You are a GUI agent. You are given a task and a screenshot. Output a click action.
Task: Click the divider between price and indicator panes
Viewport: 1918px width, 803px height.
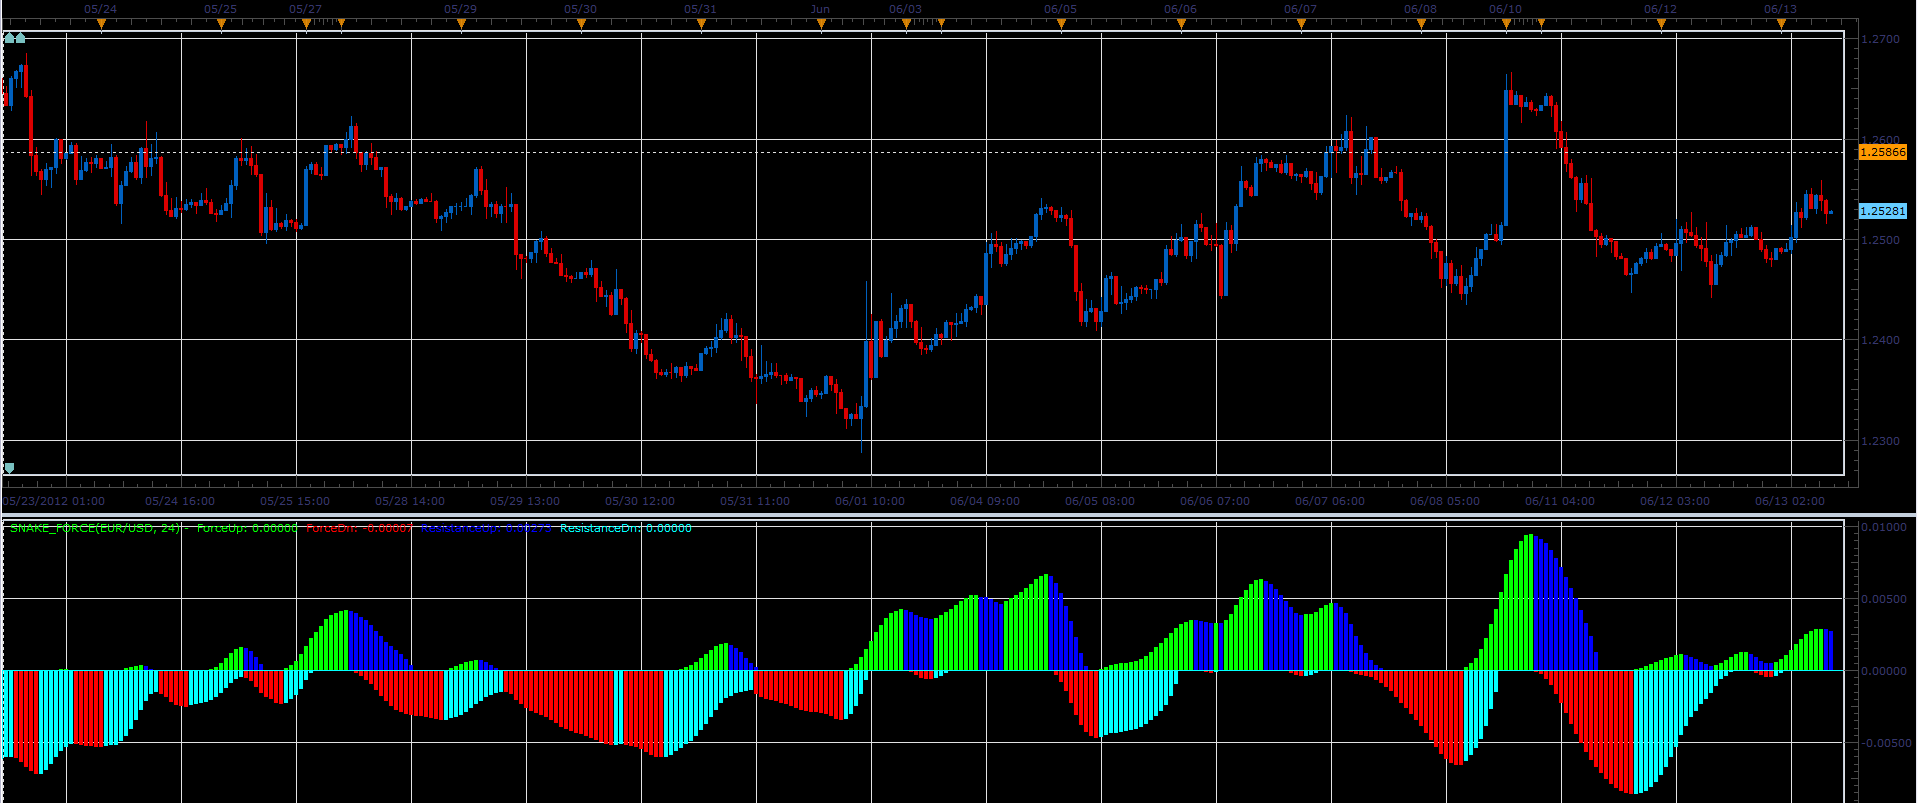pyautogui.click(x=959, y=515)
